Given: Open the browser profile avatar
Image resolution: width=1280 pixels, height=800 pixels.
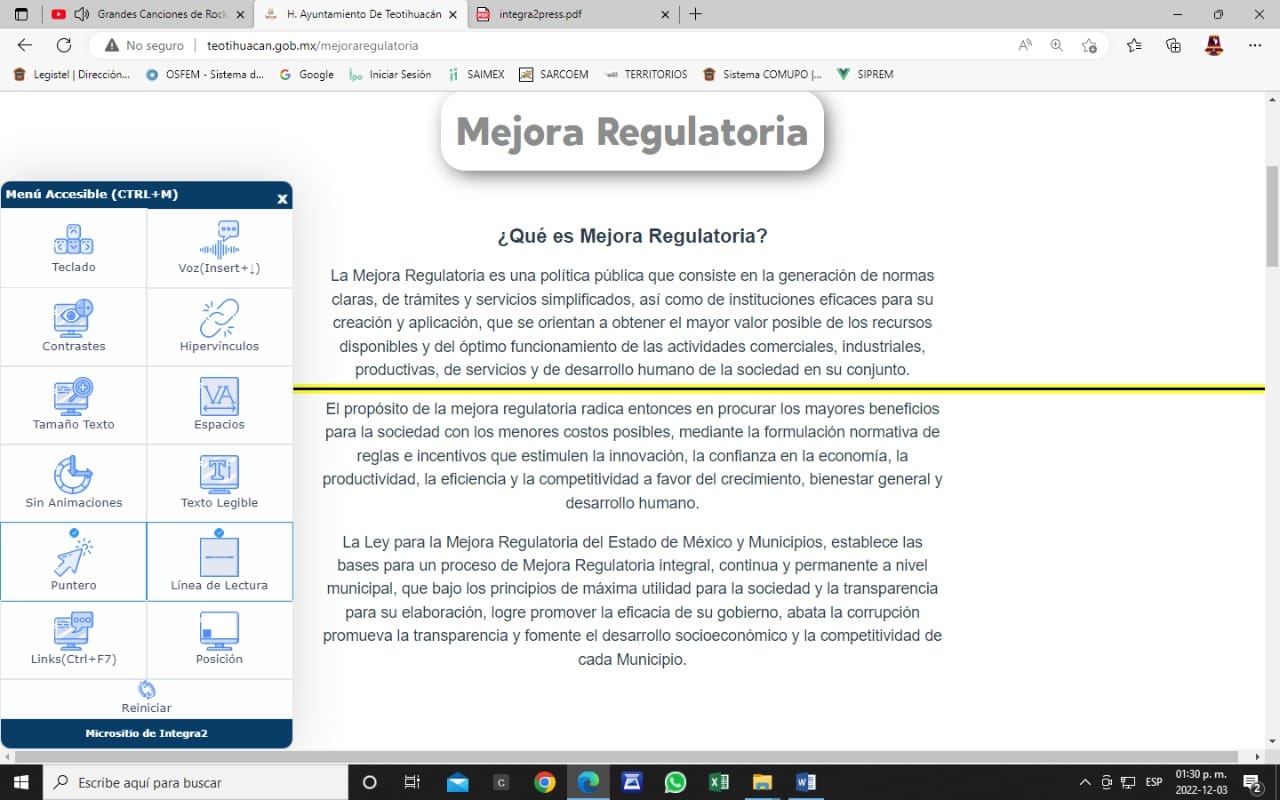Looking at the screenshot, I should 1214,45.
